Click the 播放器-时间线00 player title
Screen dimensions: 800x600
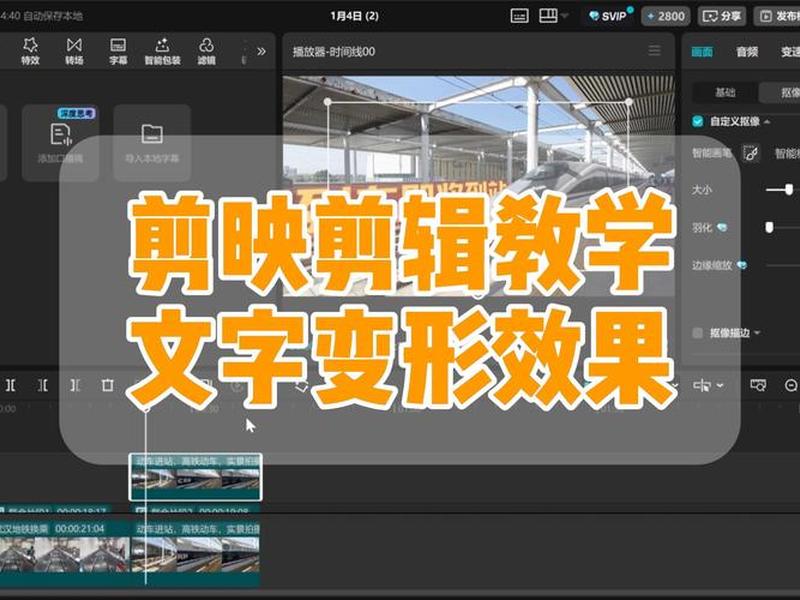click(x=334, y=52)
